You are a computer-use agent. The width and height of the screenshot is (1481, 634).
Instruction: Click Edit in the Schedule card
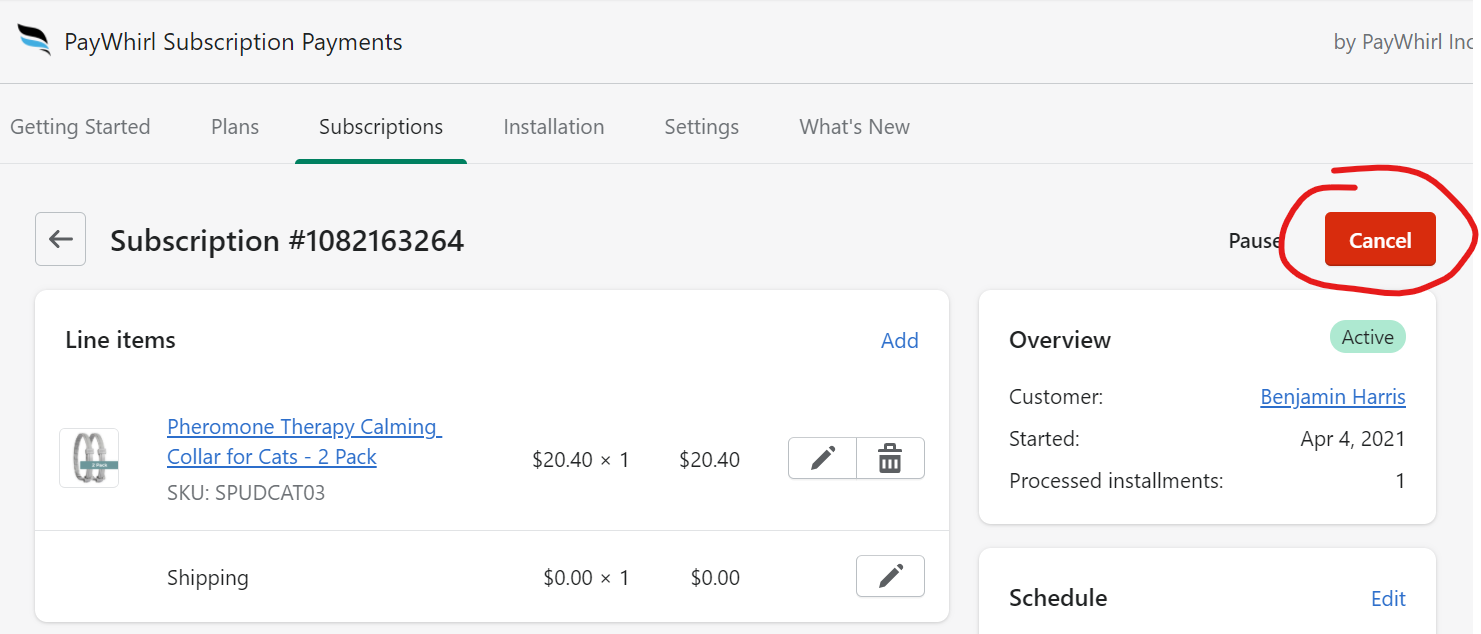(1388, 598)
